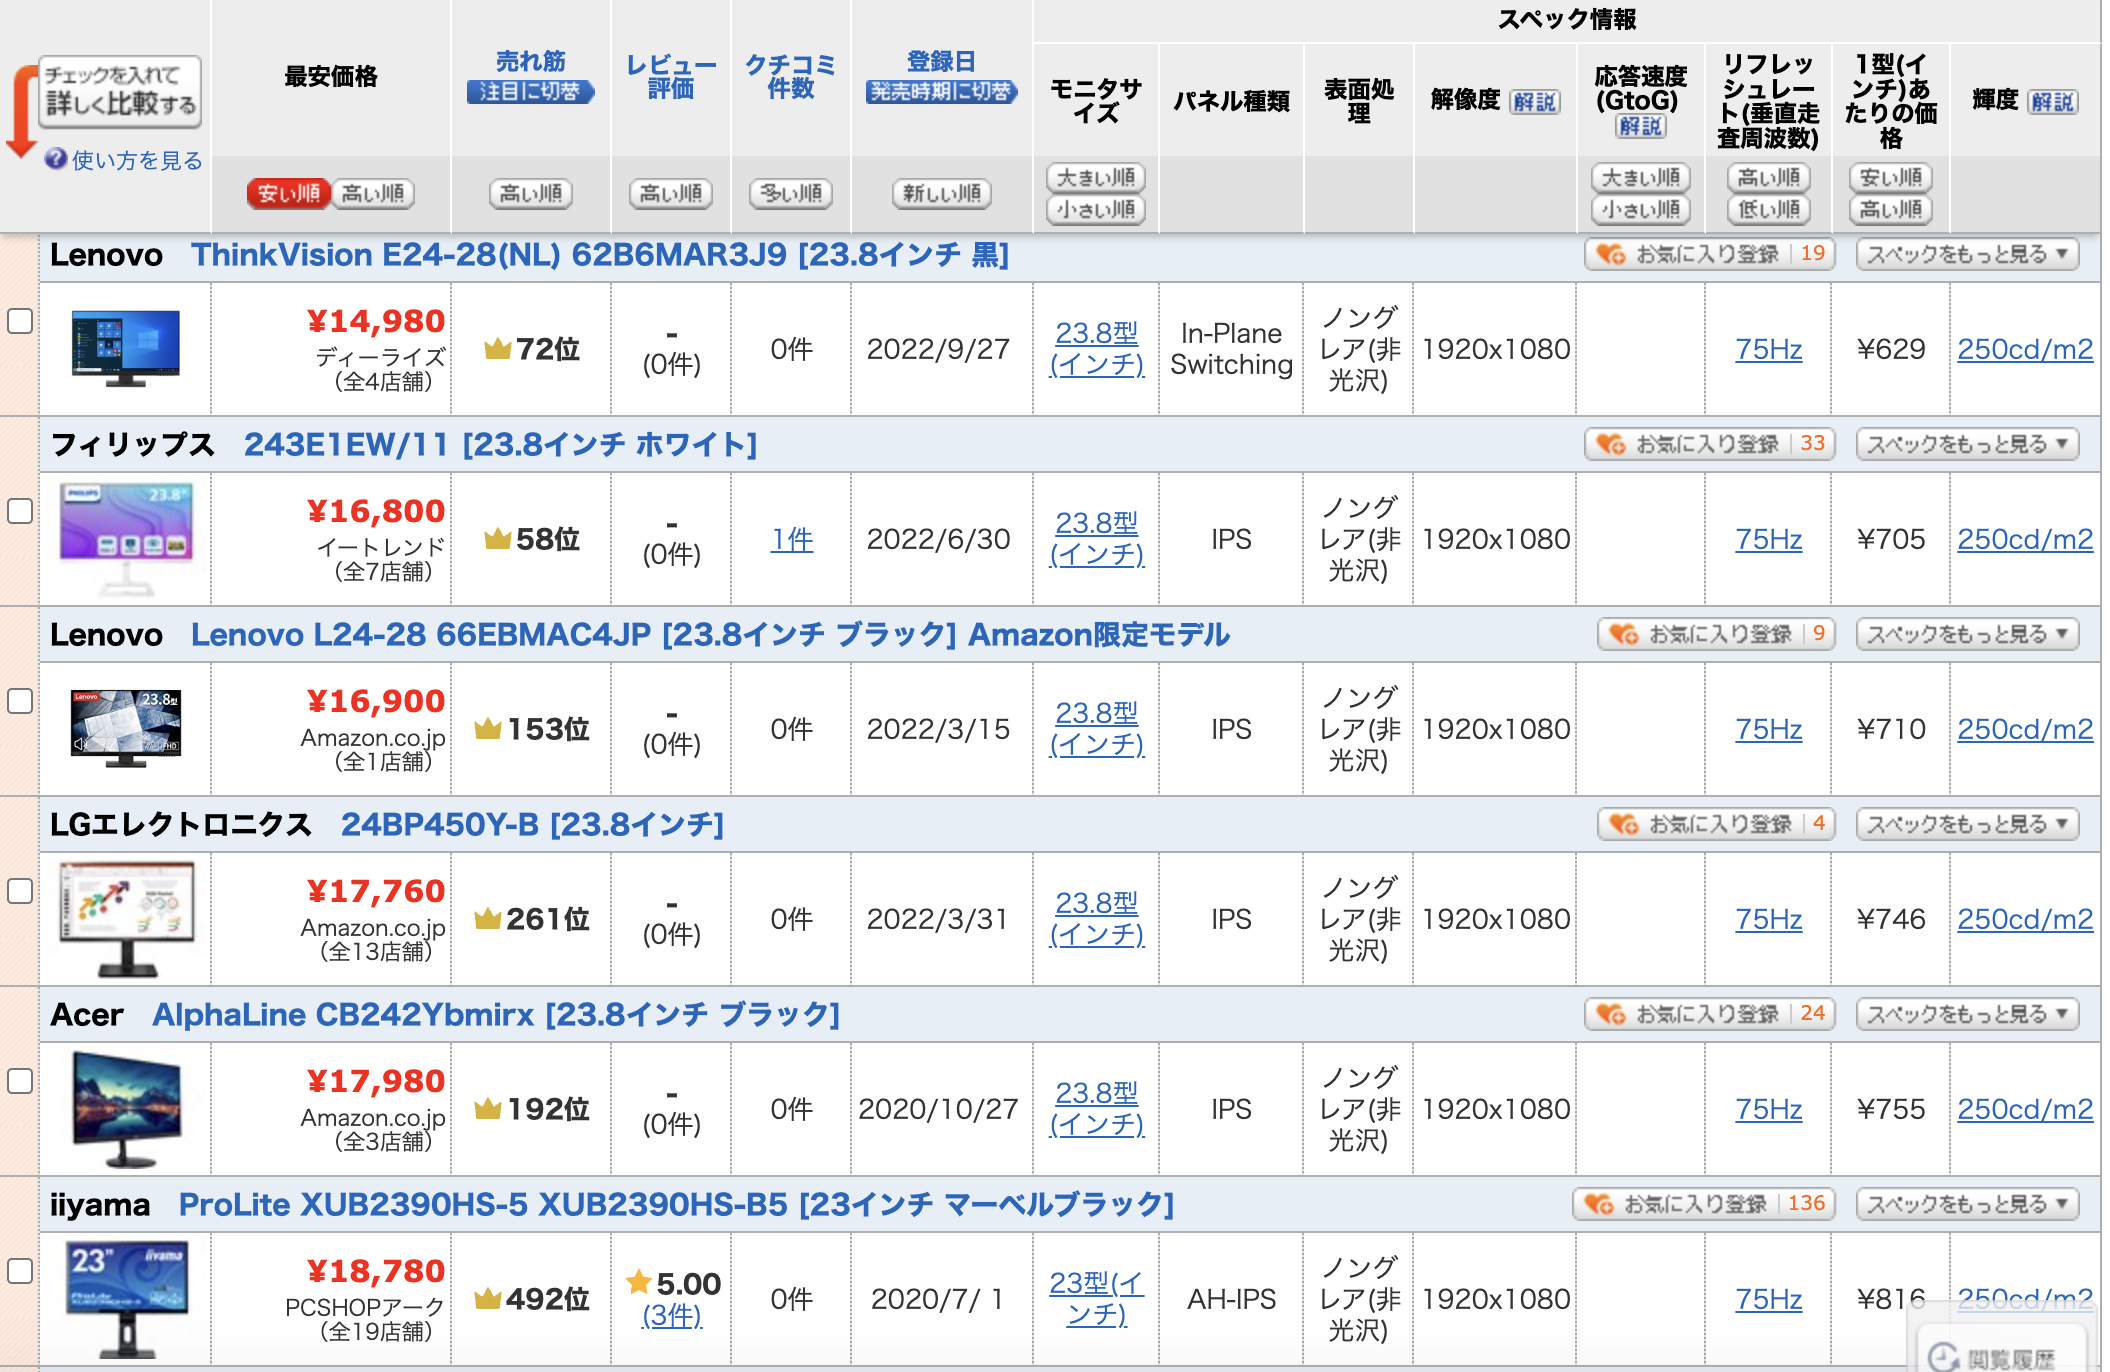This screenshot has height=1372, width=2110.
Task: Sort price per inch by 安い順
Action: point(1891,178)
